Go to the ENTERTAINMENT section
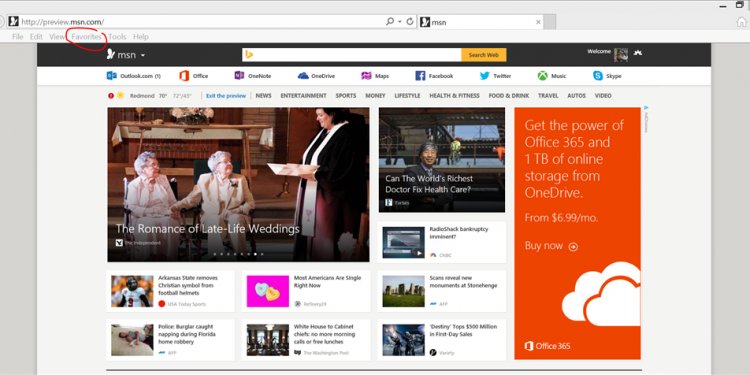The width and height of the screenshot is (750, 375). click(x=303, y=96)
